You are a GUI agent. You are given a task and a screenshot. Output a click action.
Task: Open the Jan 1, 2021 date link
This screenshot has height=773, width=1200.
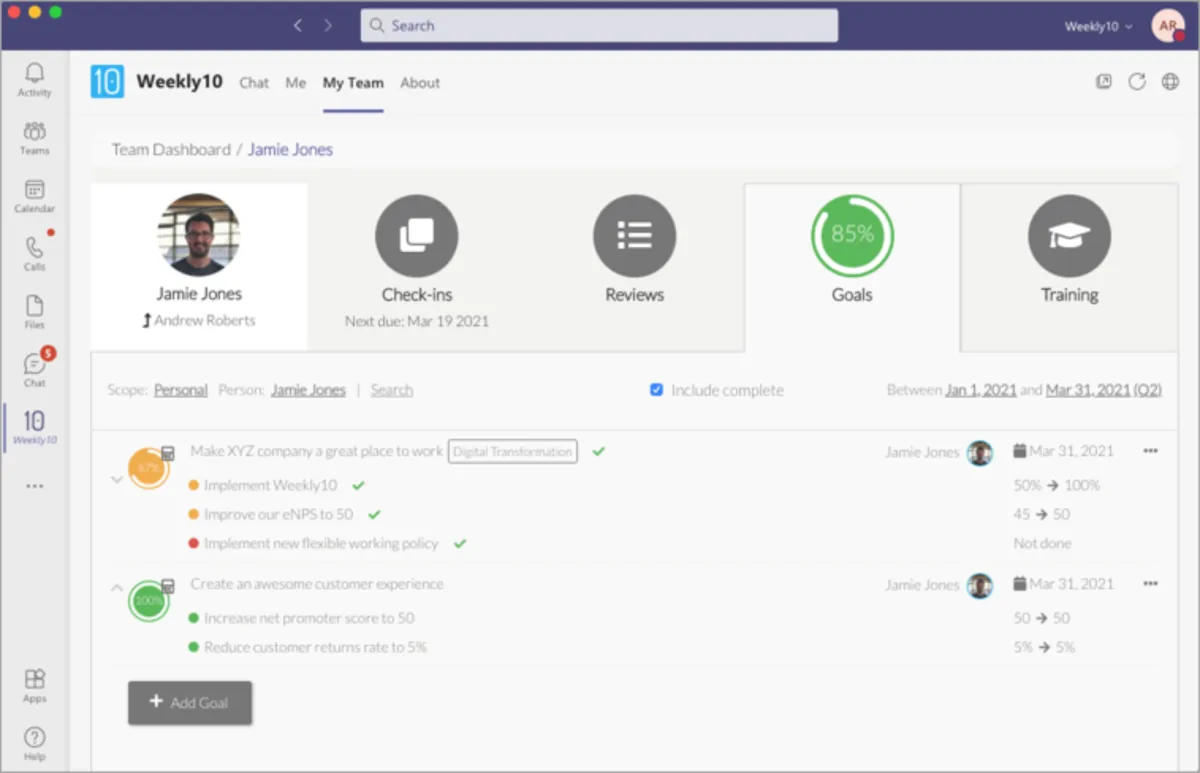pos(981,390)
